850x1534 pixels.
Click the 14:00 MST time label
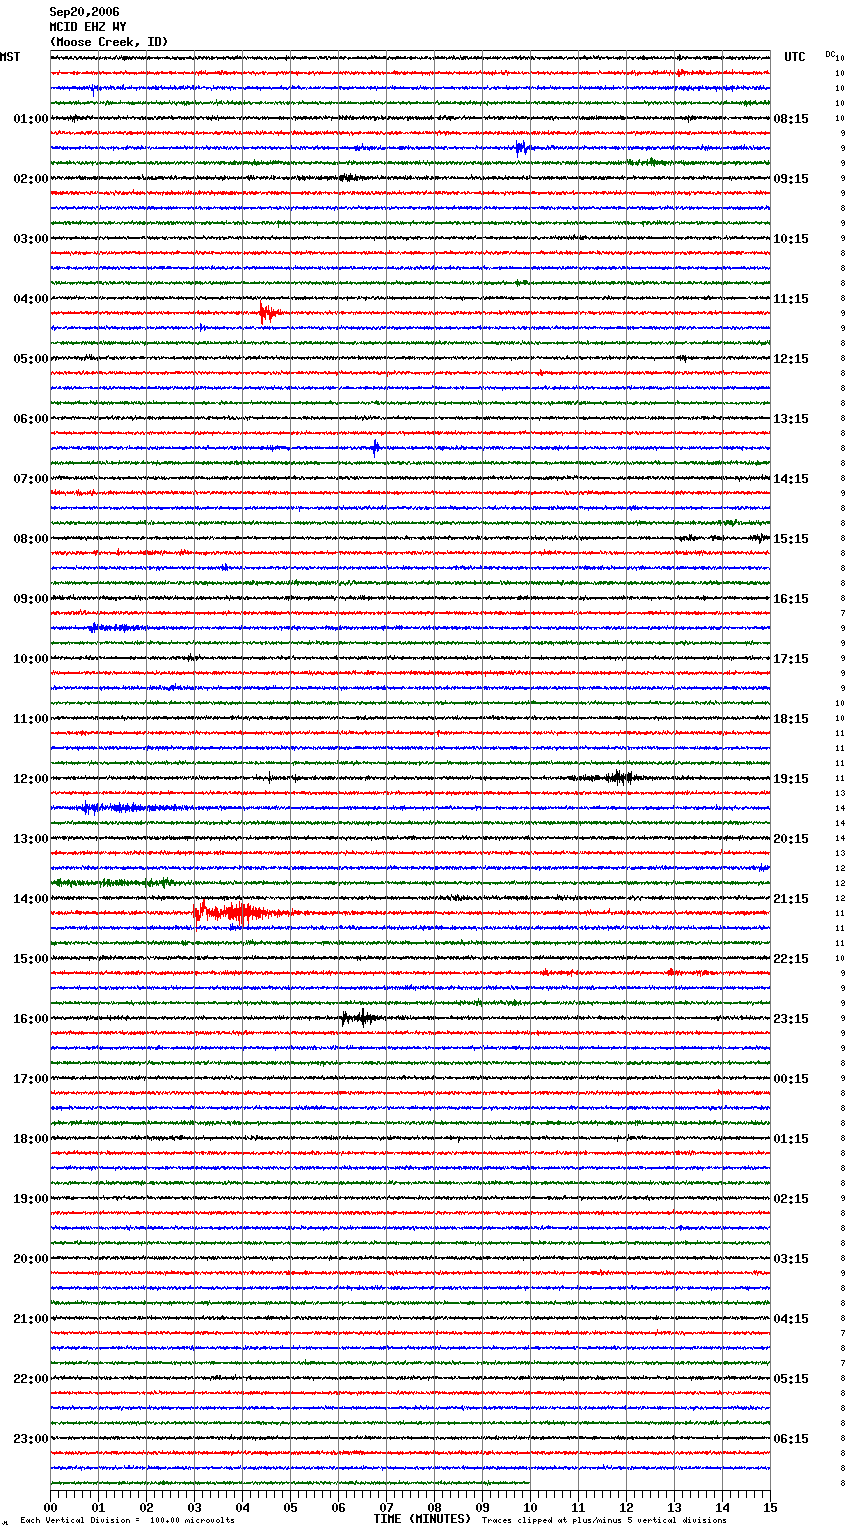coord(30,899)
